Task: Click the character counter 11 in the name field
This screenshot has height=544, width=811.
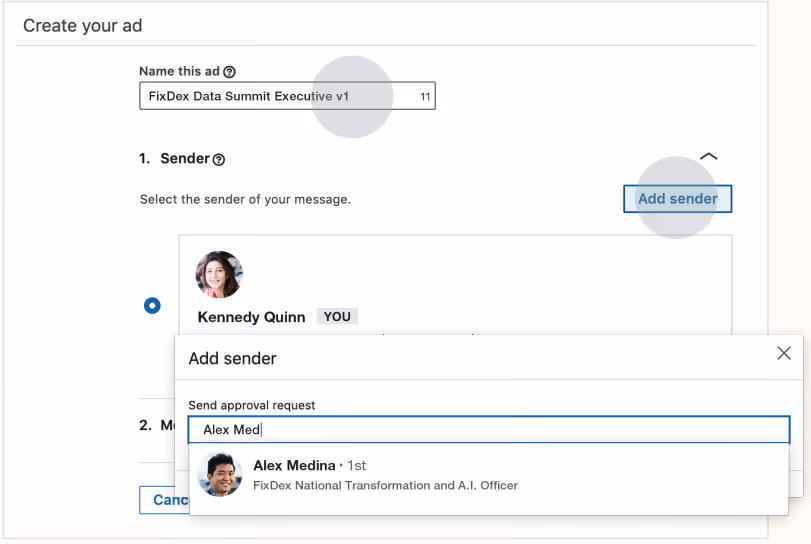Action: tap(425, 97)
